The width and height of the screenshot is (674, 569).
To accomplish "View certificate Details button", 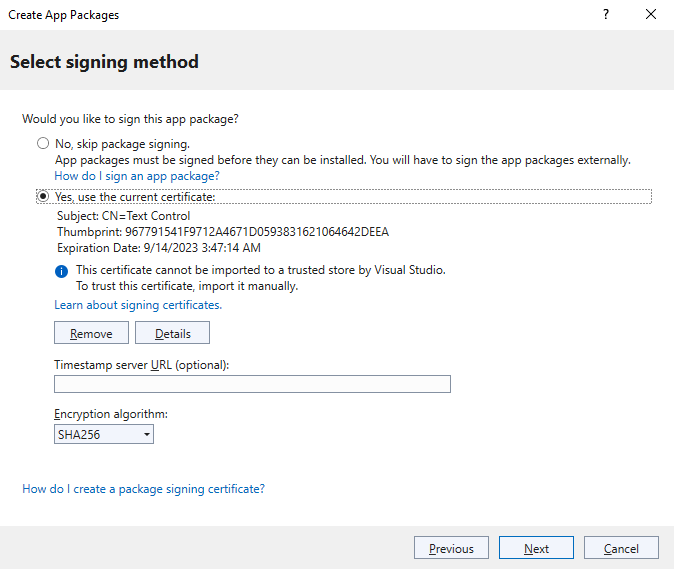I will (172, 333).
